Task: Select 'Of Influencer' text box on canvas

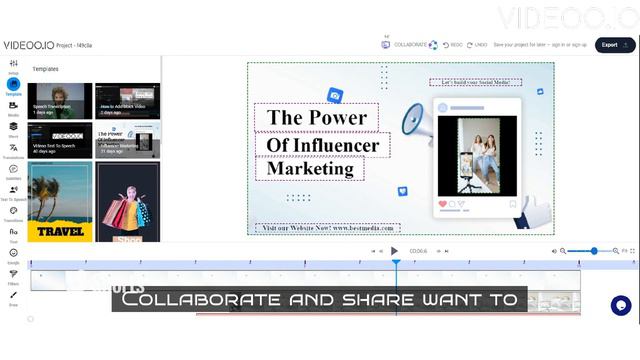Action: pyautogui.click(x=323, y=145)
